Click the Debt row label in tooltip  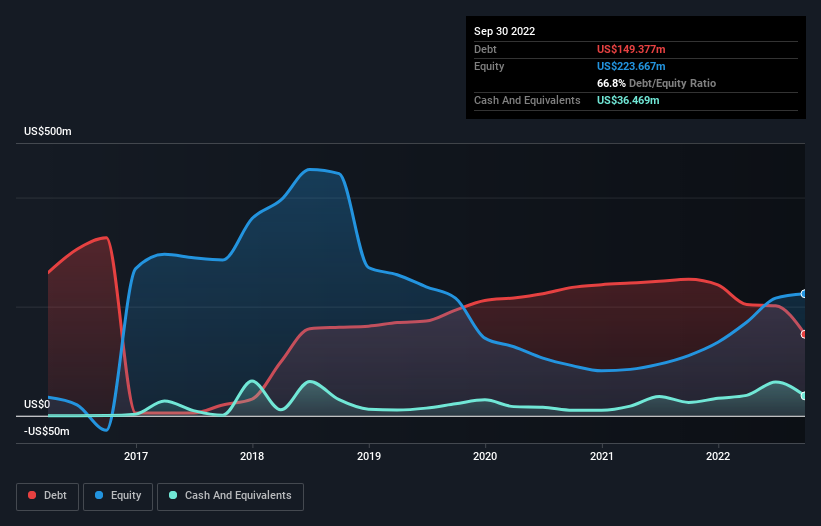pos(485,49)
